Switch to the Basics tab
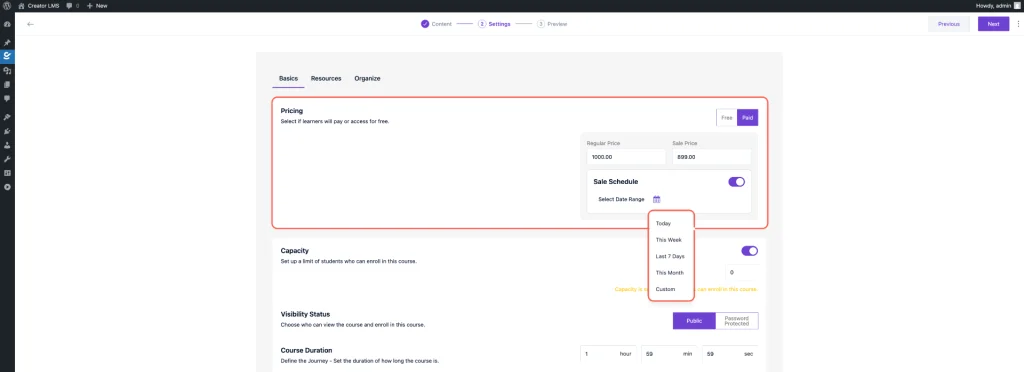 [x=288, y=78]
